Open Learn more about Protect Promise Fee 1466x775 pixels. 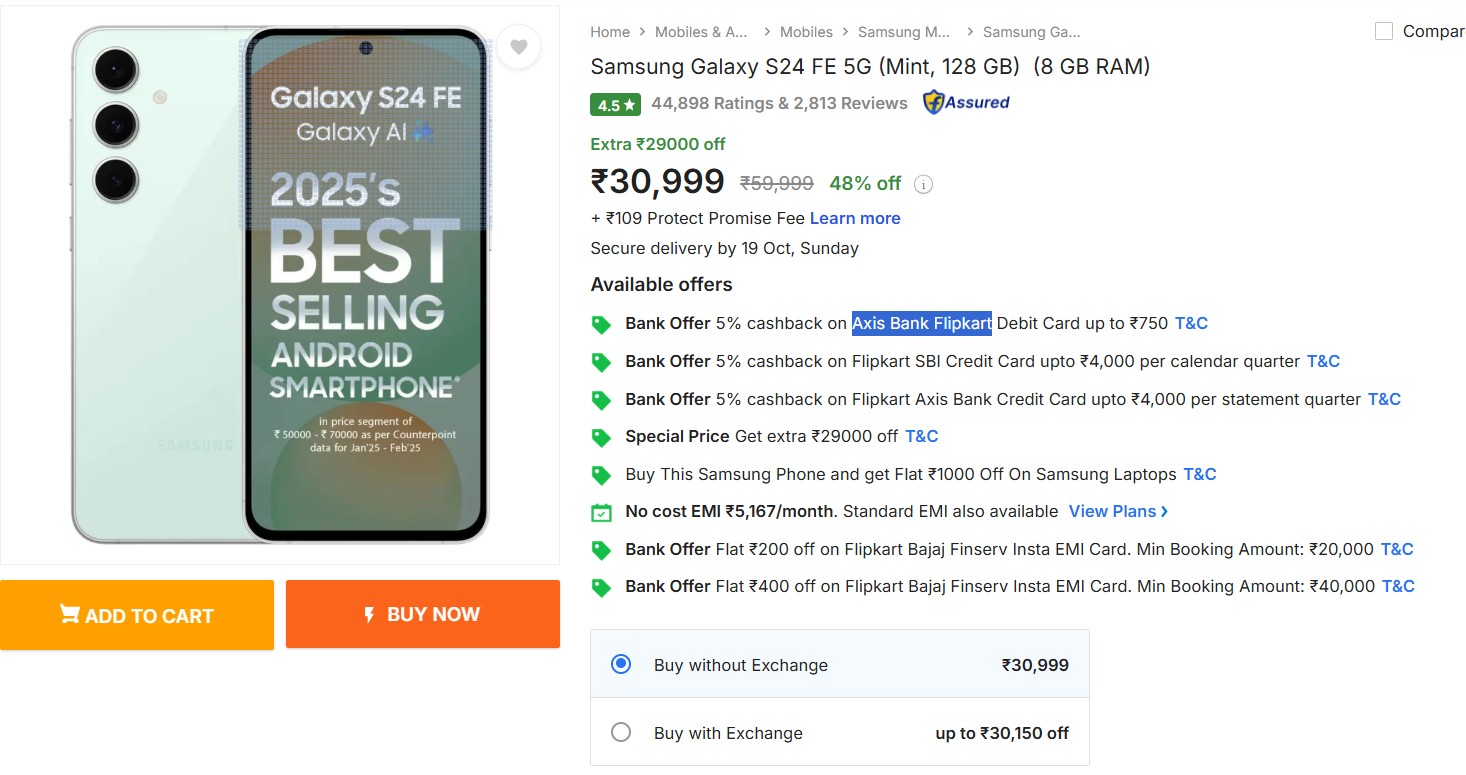[855, 218]
